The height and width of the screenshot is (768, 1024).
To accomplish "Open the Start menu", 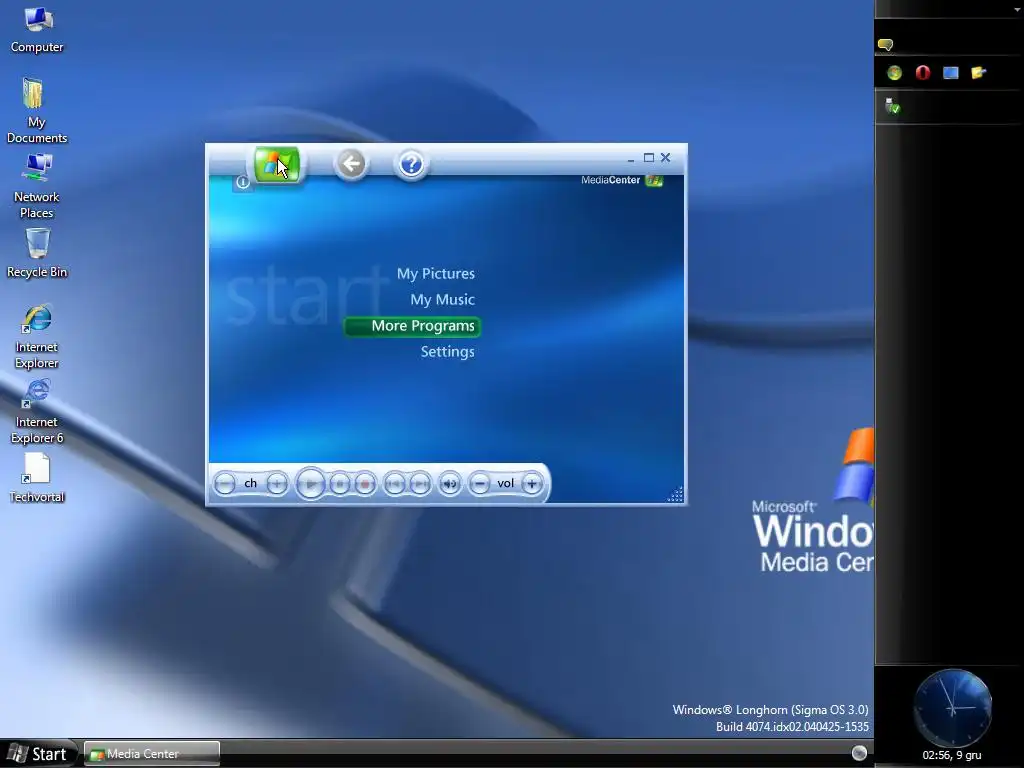I will click(x=39, y=754).
